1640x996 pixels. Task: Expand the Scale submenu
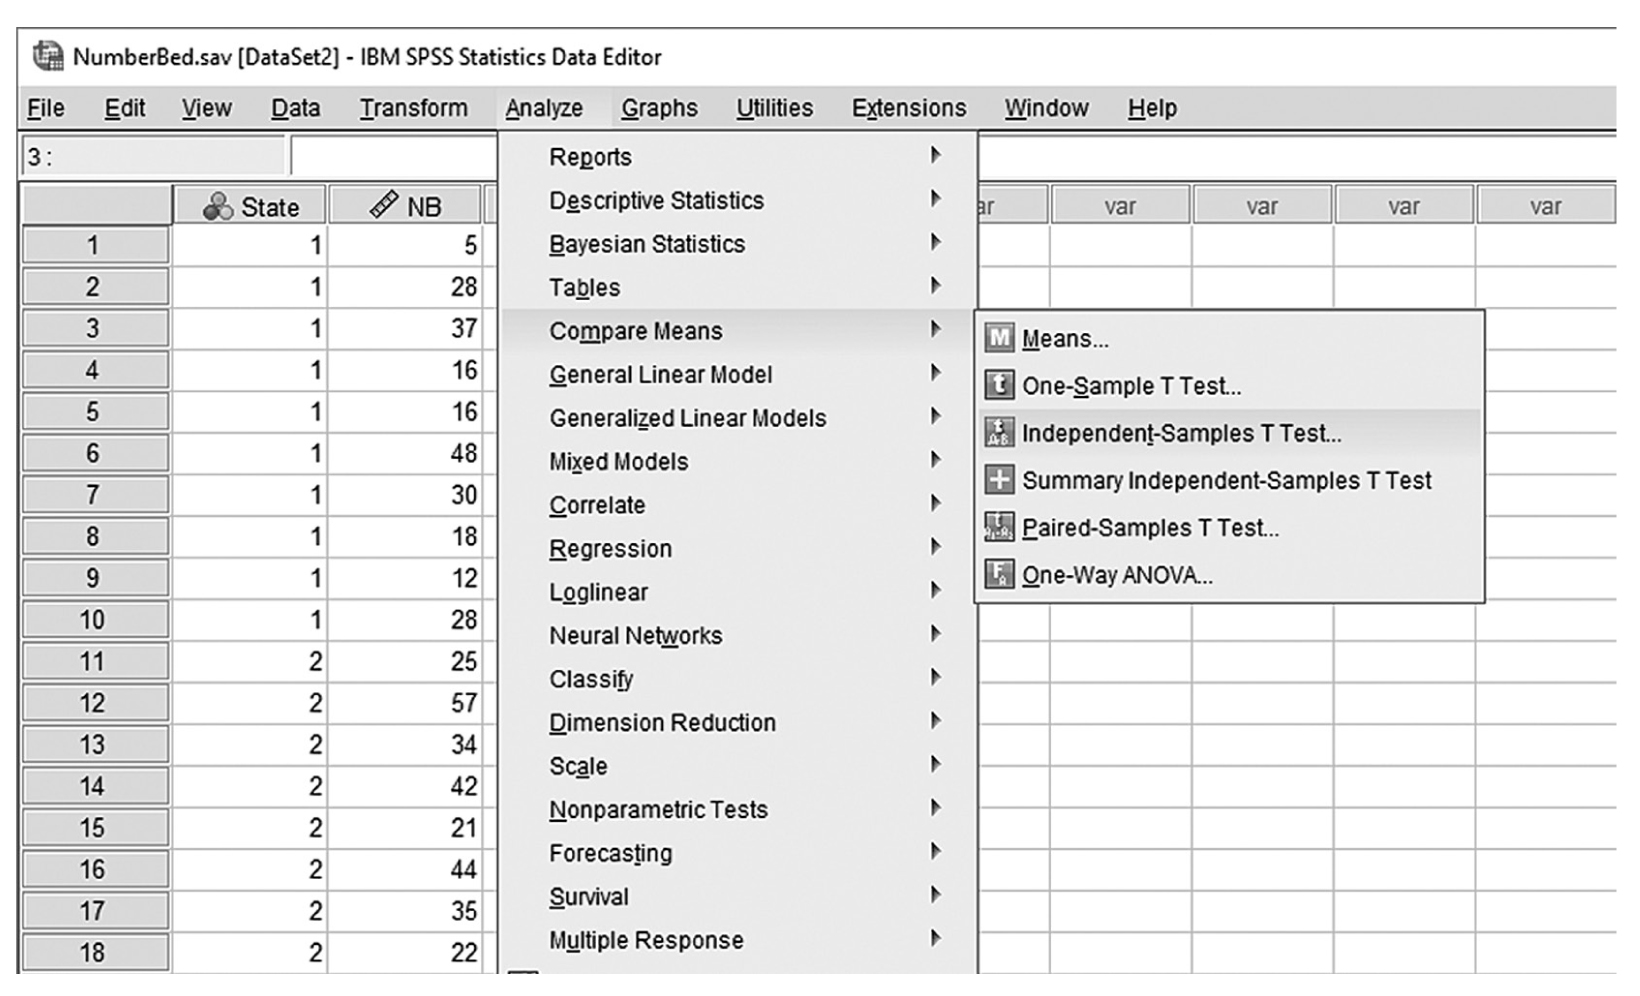pos(738,766)
